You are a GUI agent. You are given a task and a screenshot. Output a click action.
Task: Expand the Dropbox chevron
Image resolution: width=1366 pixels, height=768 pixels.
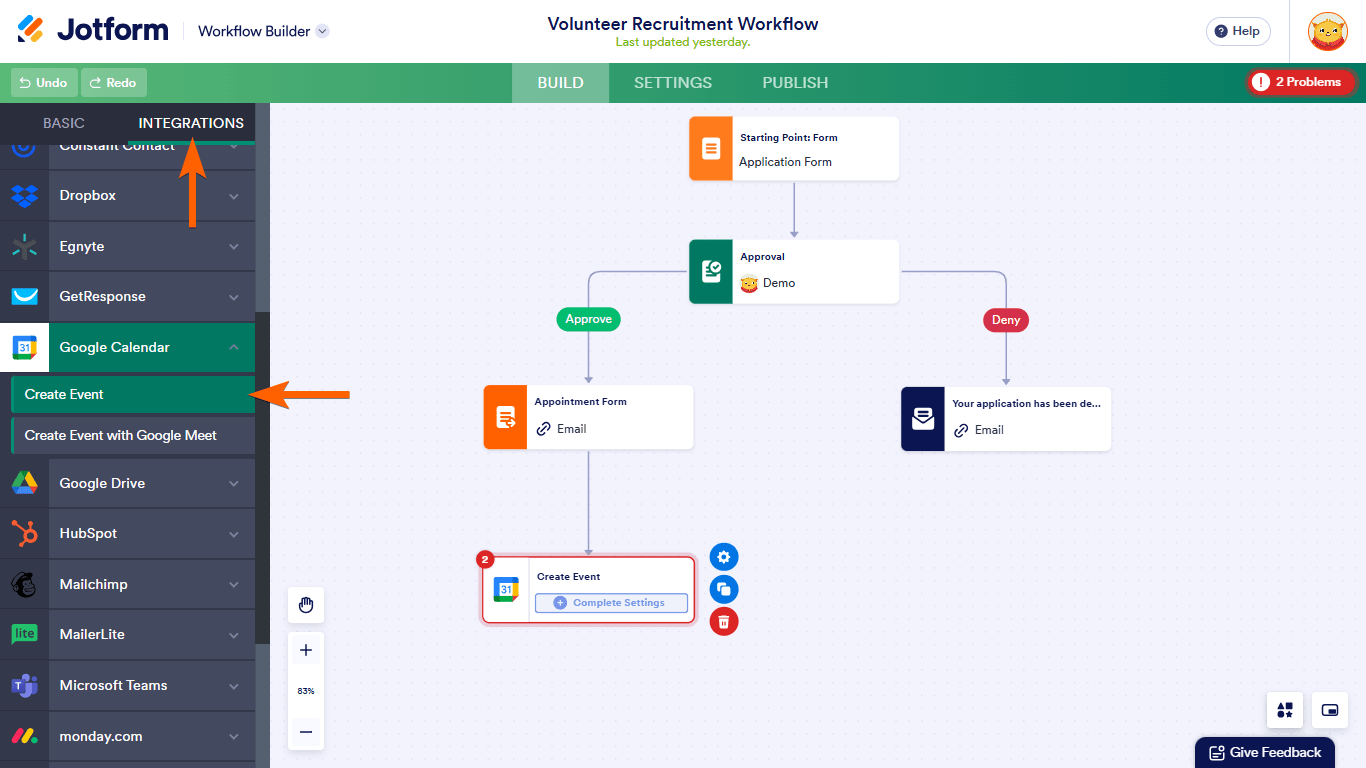coord(234,196)
